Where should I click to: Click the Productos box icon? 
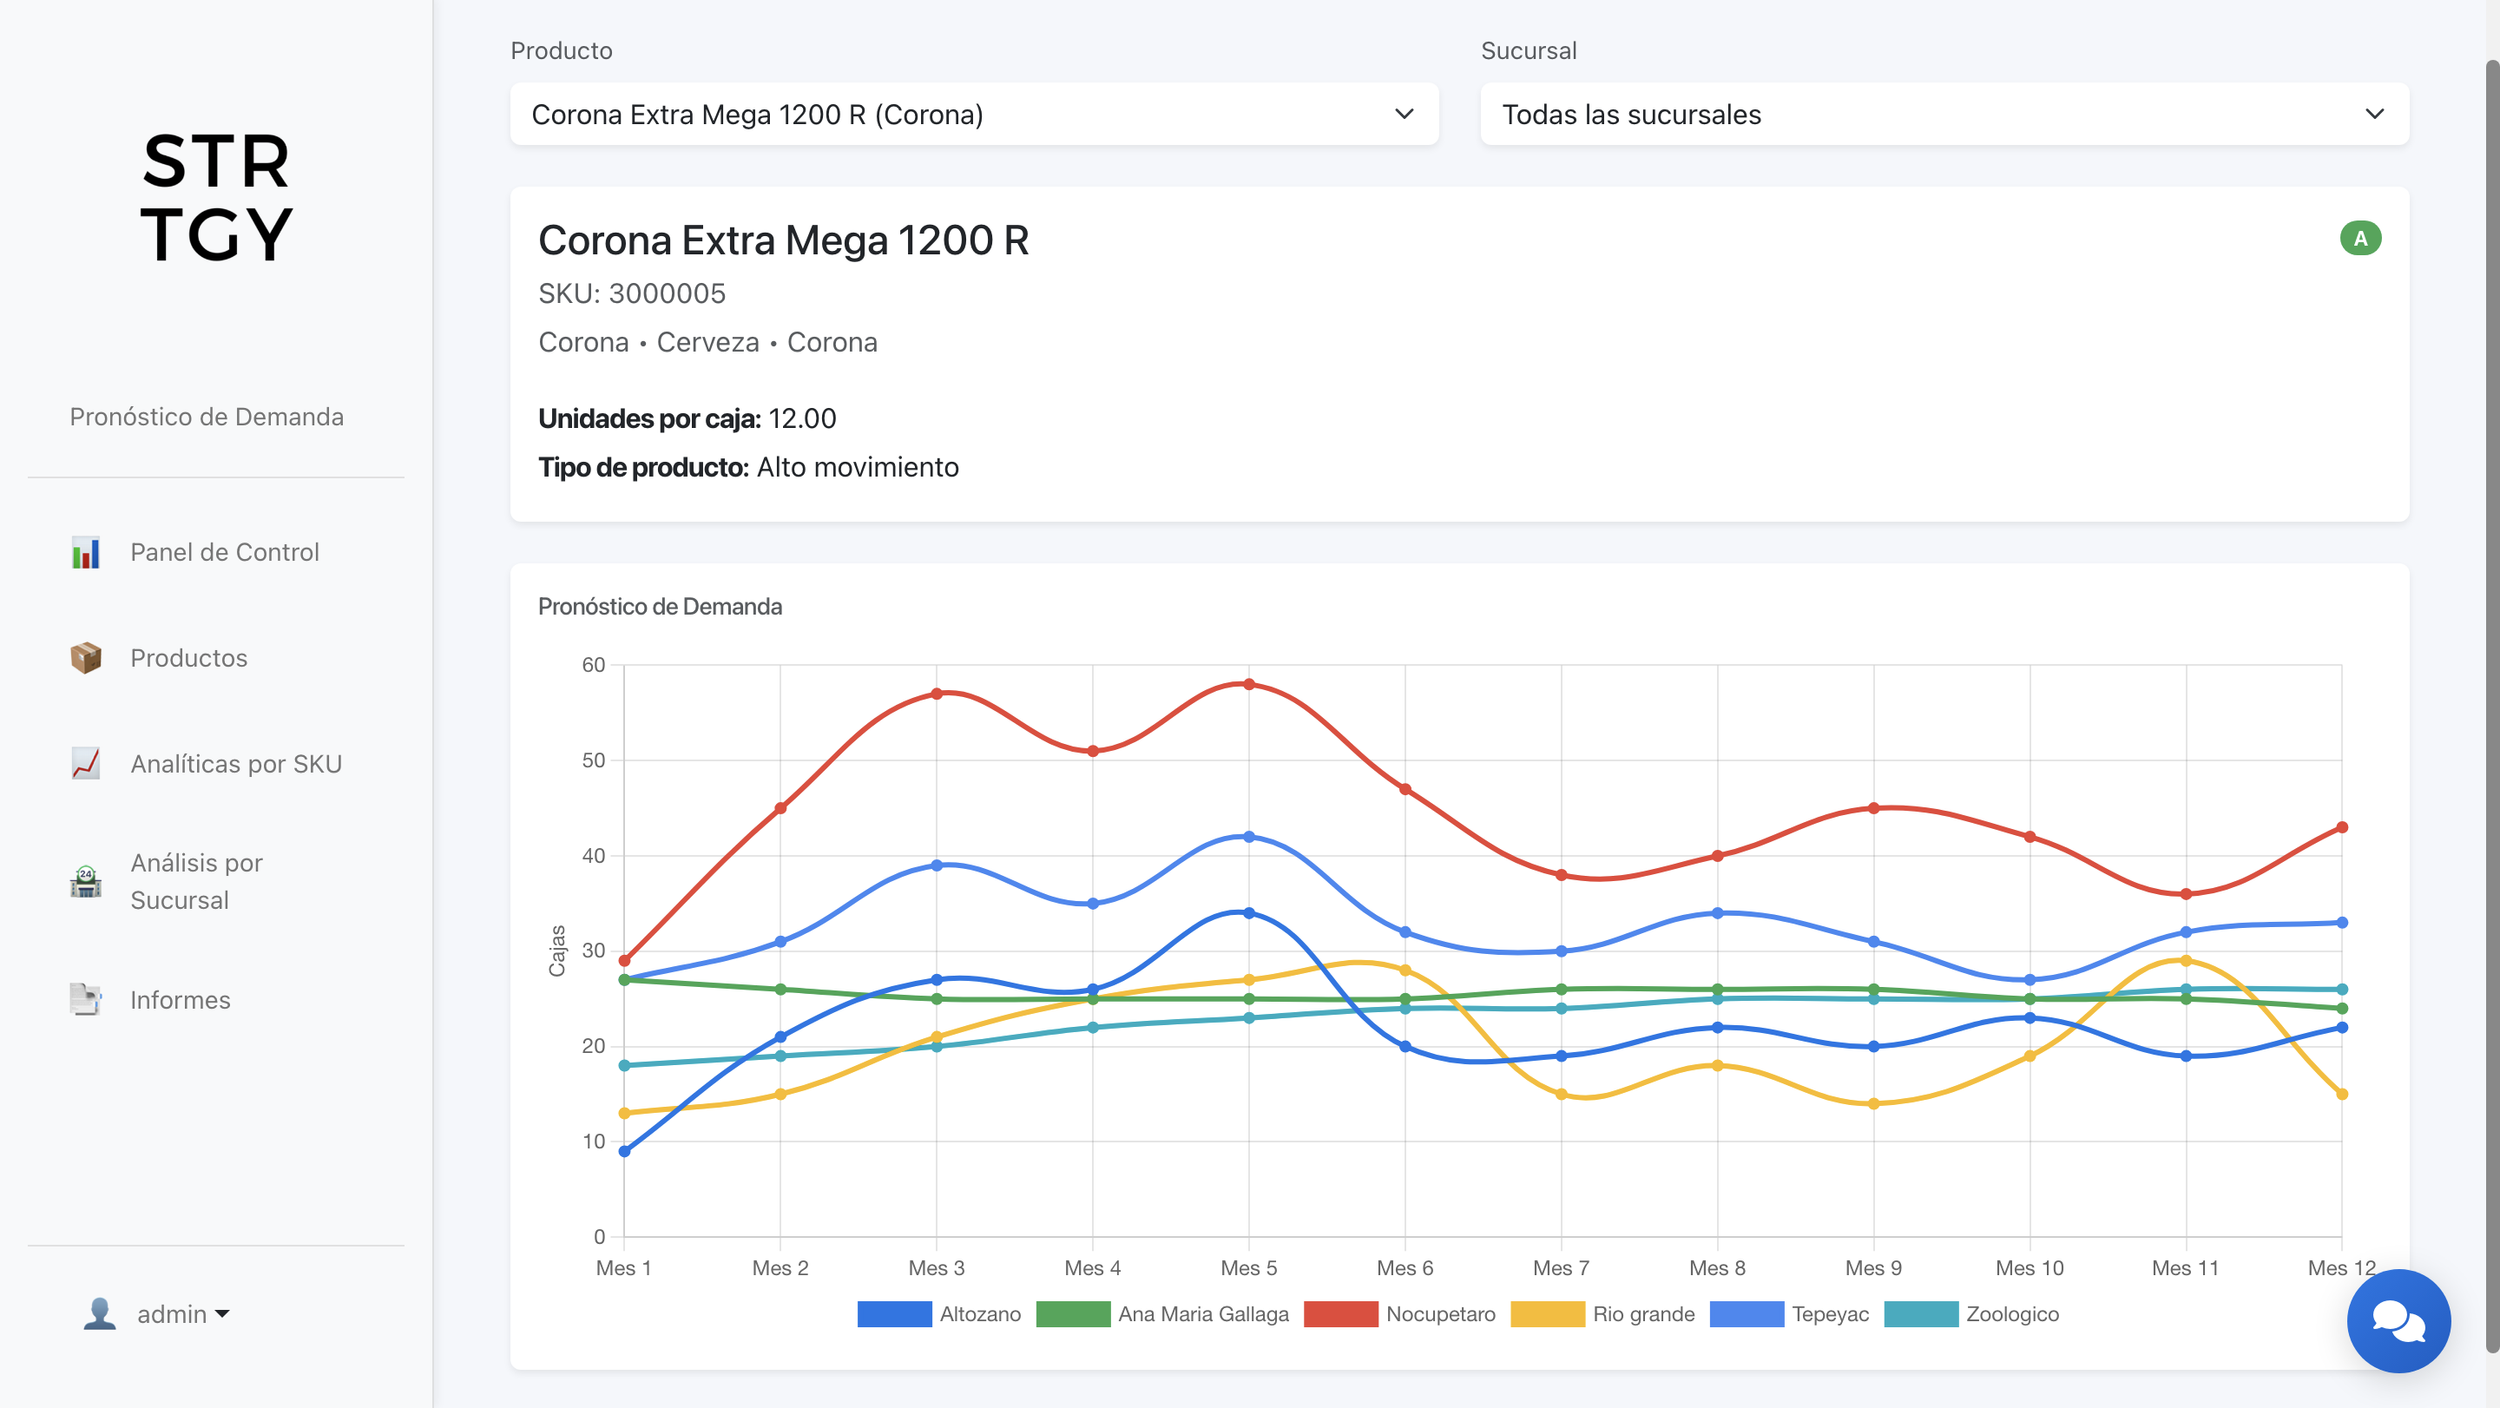click(86, 658)
